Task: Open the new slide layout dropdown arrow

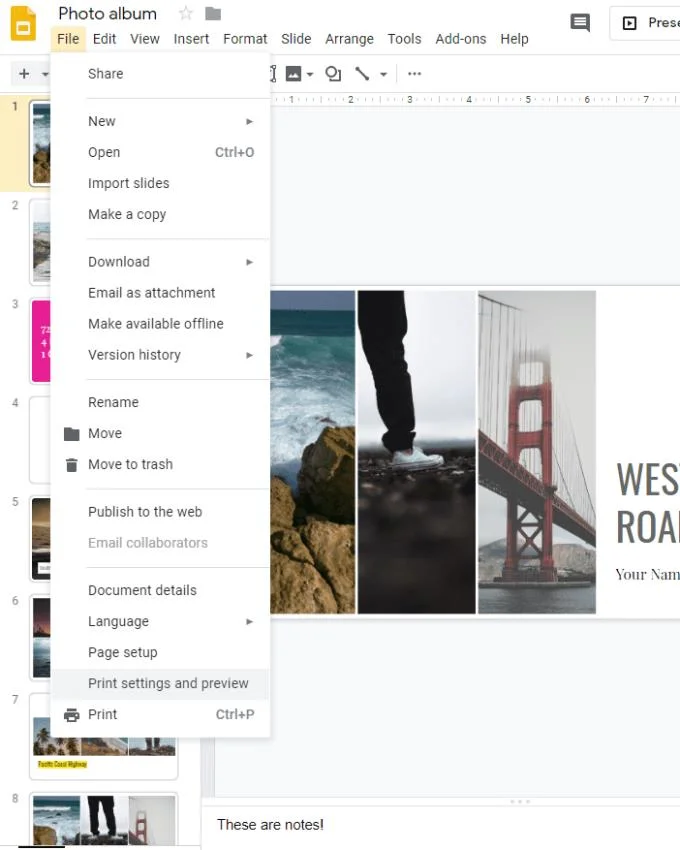Action: (45, 74)
